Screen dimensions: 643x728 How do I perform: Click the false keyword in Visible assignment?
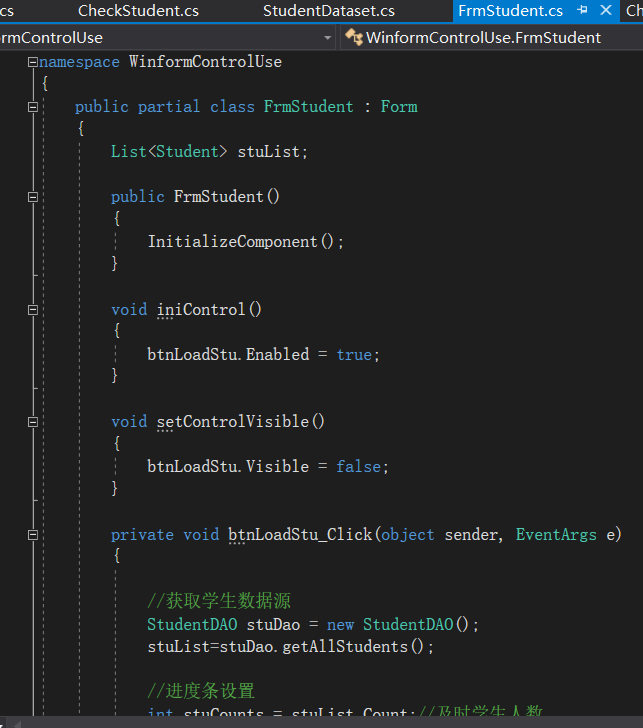pos(358,467)
